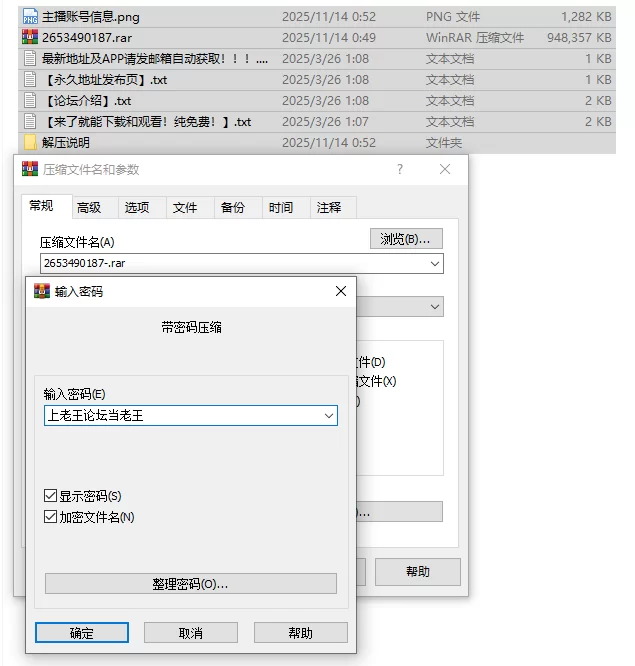The width and height of the screenshot is (635, 666).
Task: Click the 解压说明 folder icon
Action: [30, 143]
